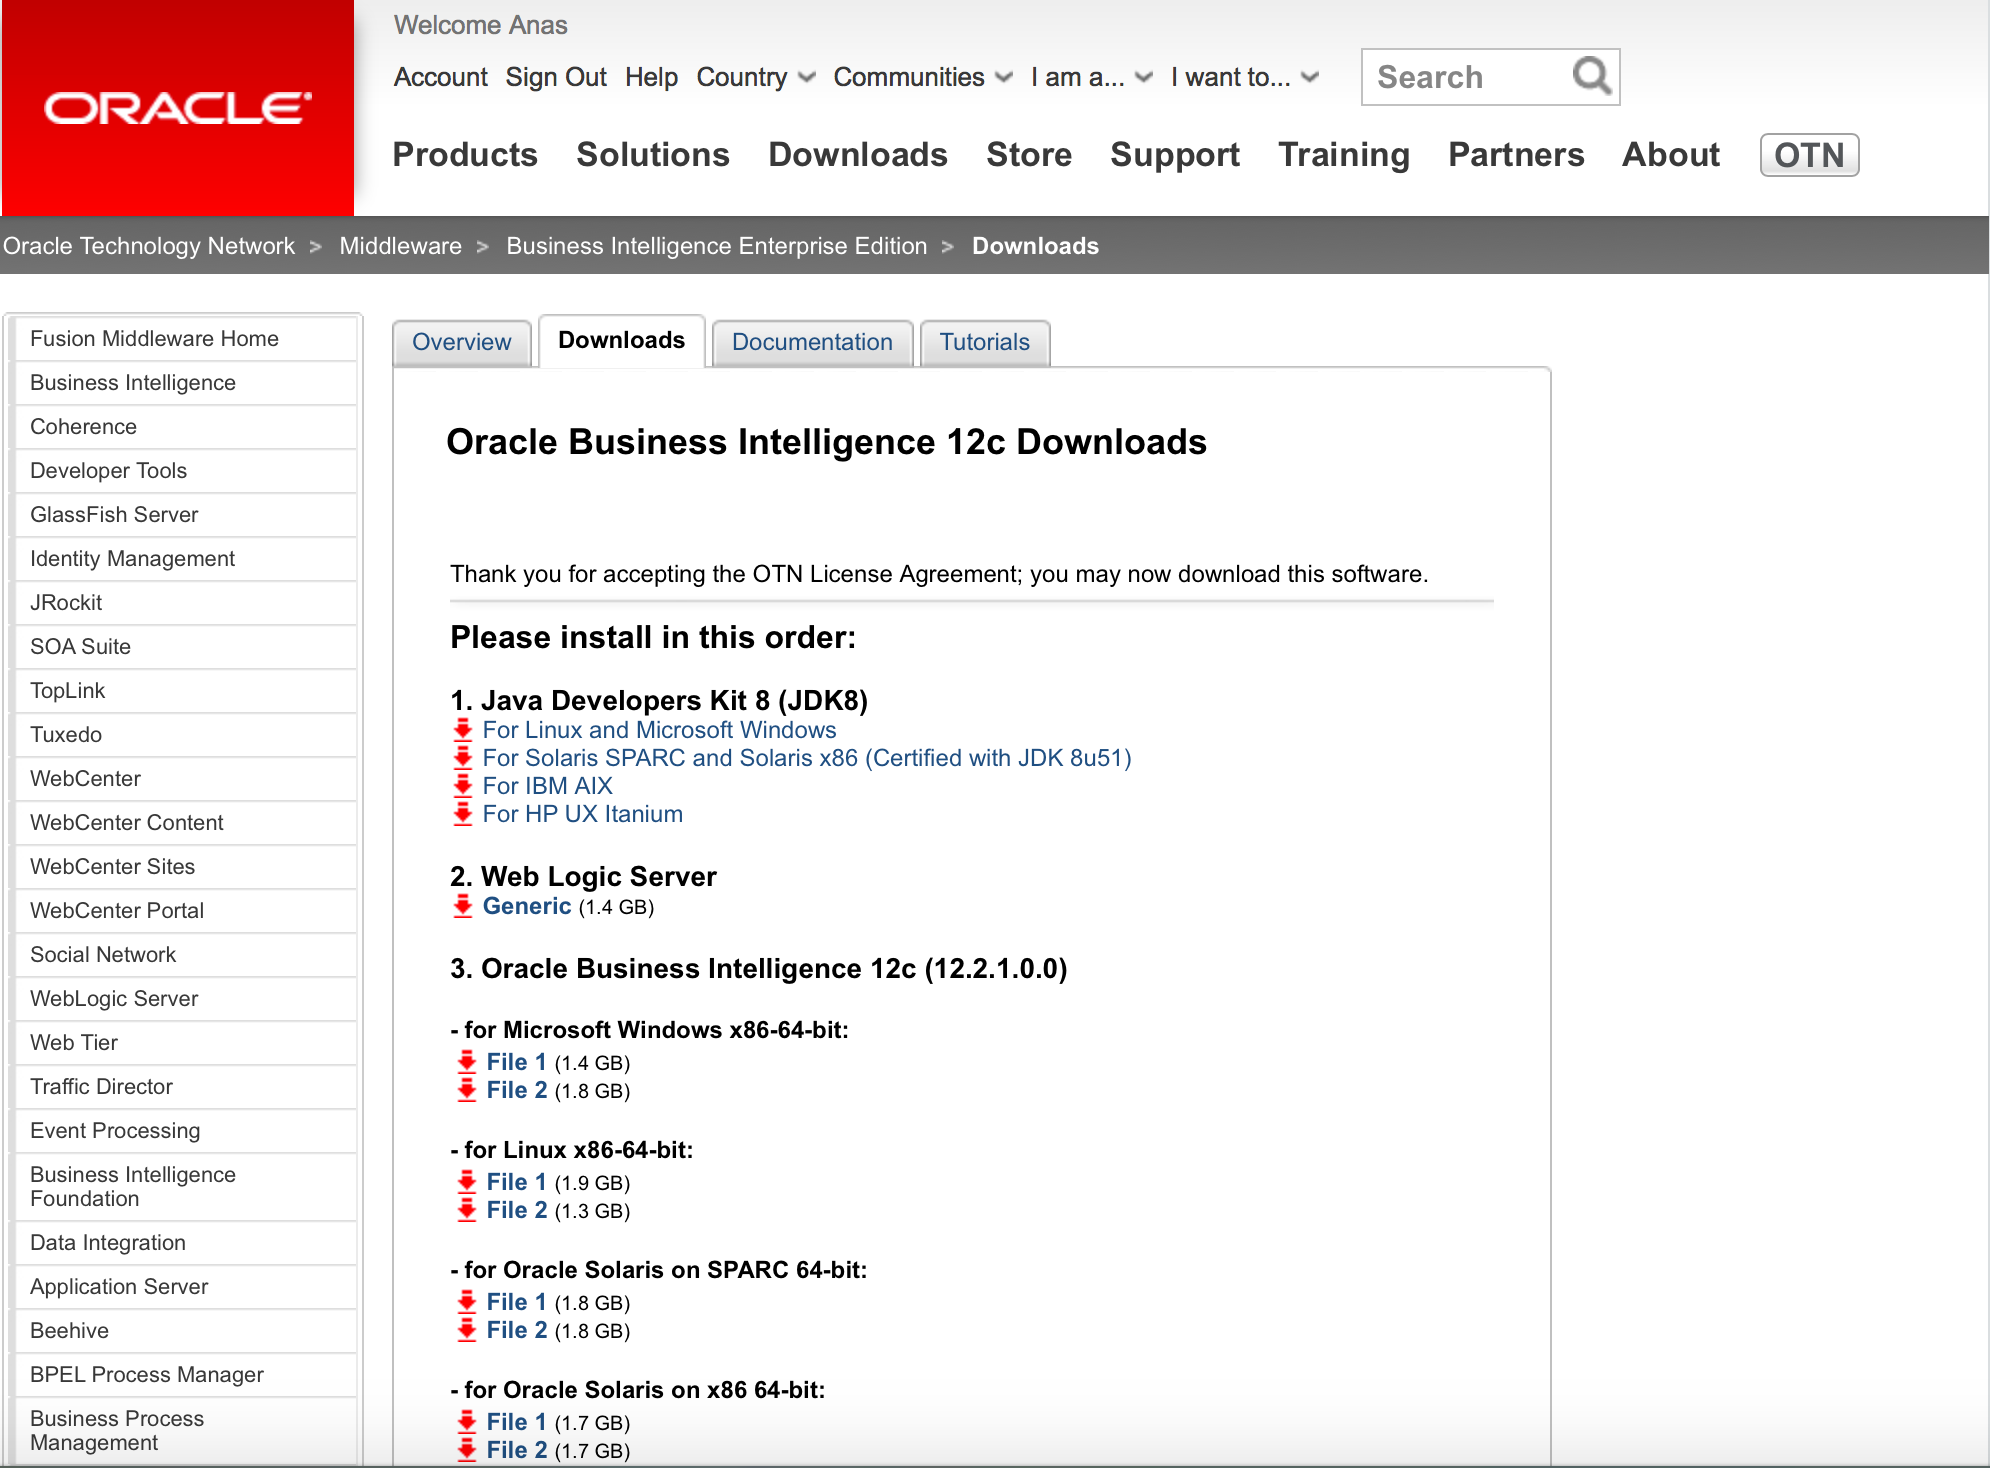Click download arrow beside Linux and Microsoft Windows JDK
Image resolution: width=1990 pixels, height=1468 pixels.
click(462, 730)
